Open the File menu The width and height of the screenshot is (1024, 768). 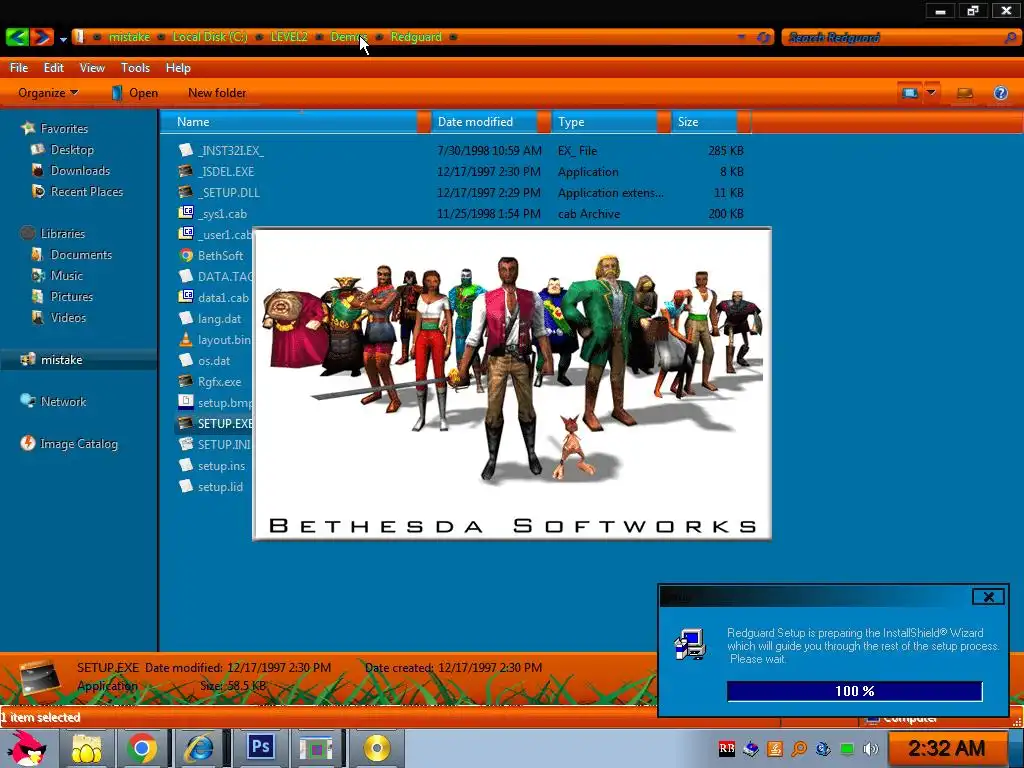click(18, 68)
